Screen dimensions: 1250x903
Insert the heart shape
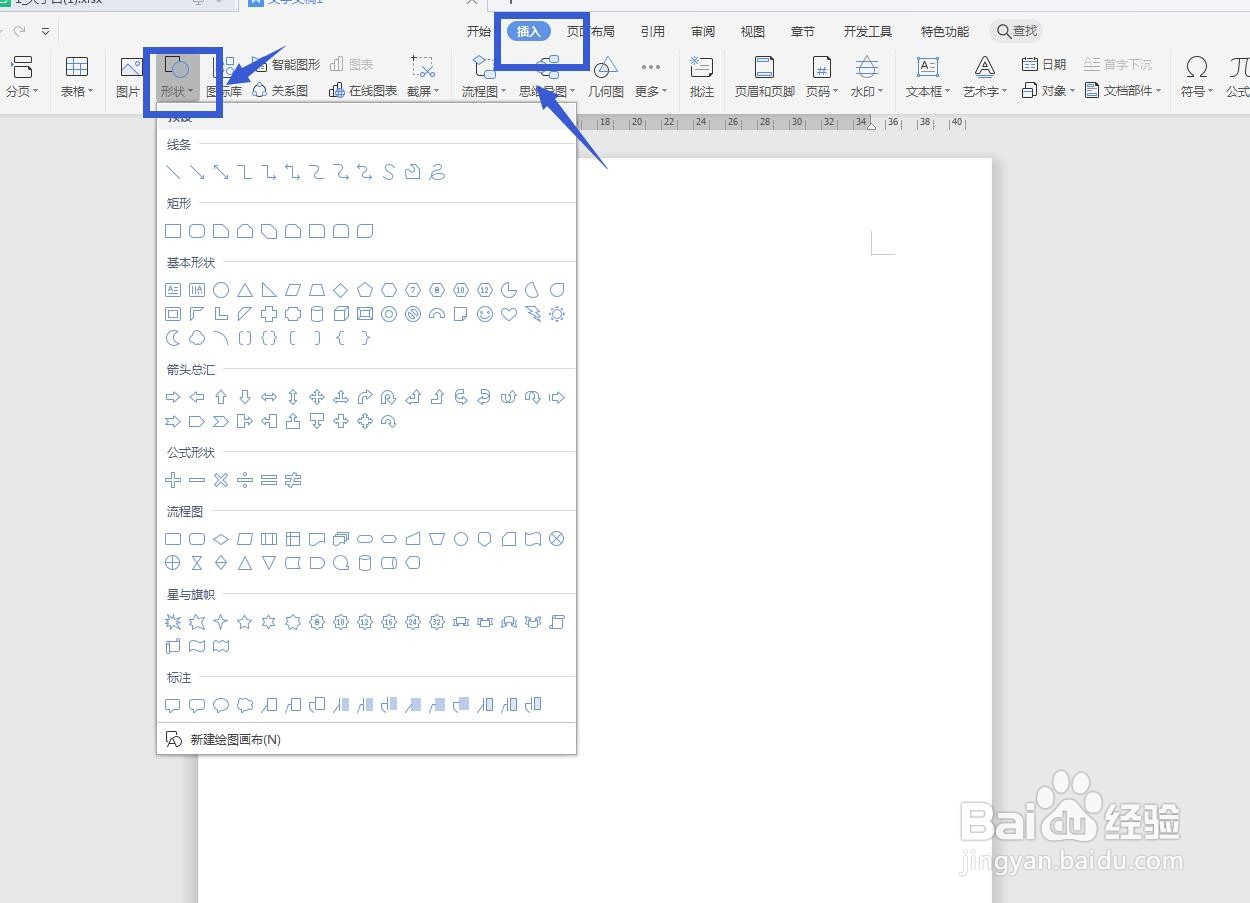(509, 314)
